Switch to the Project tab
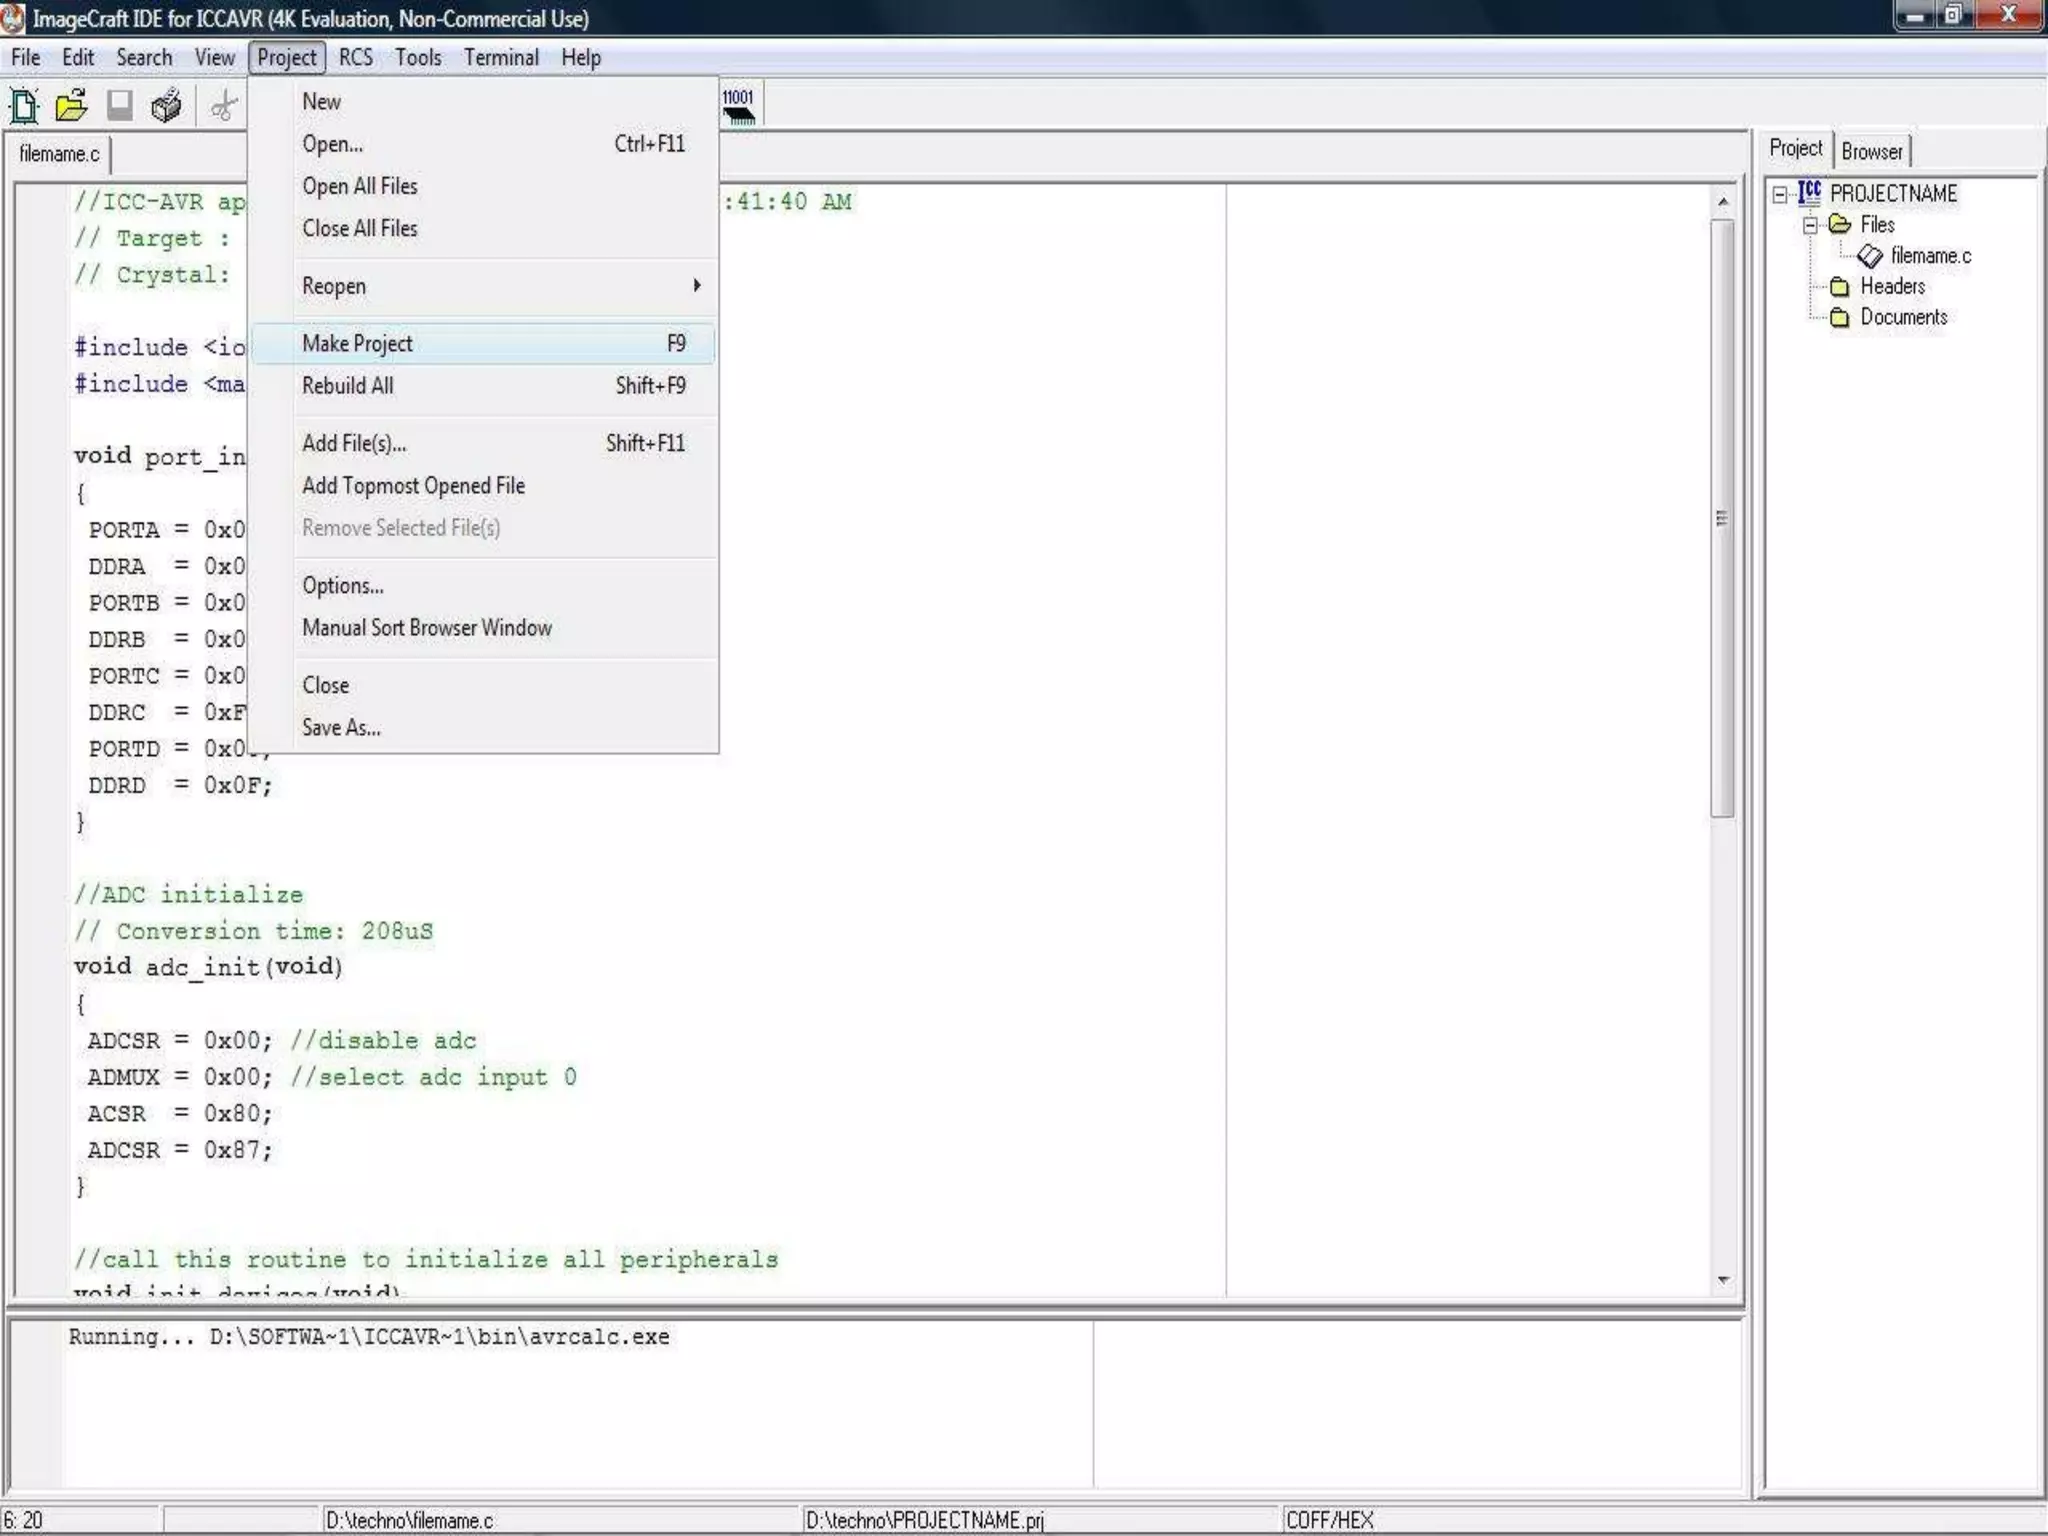This screenshot has width=2048, height=1536. point(1796,148)
